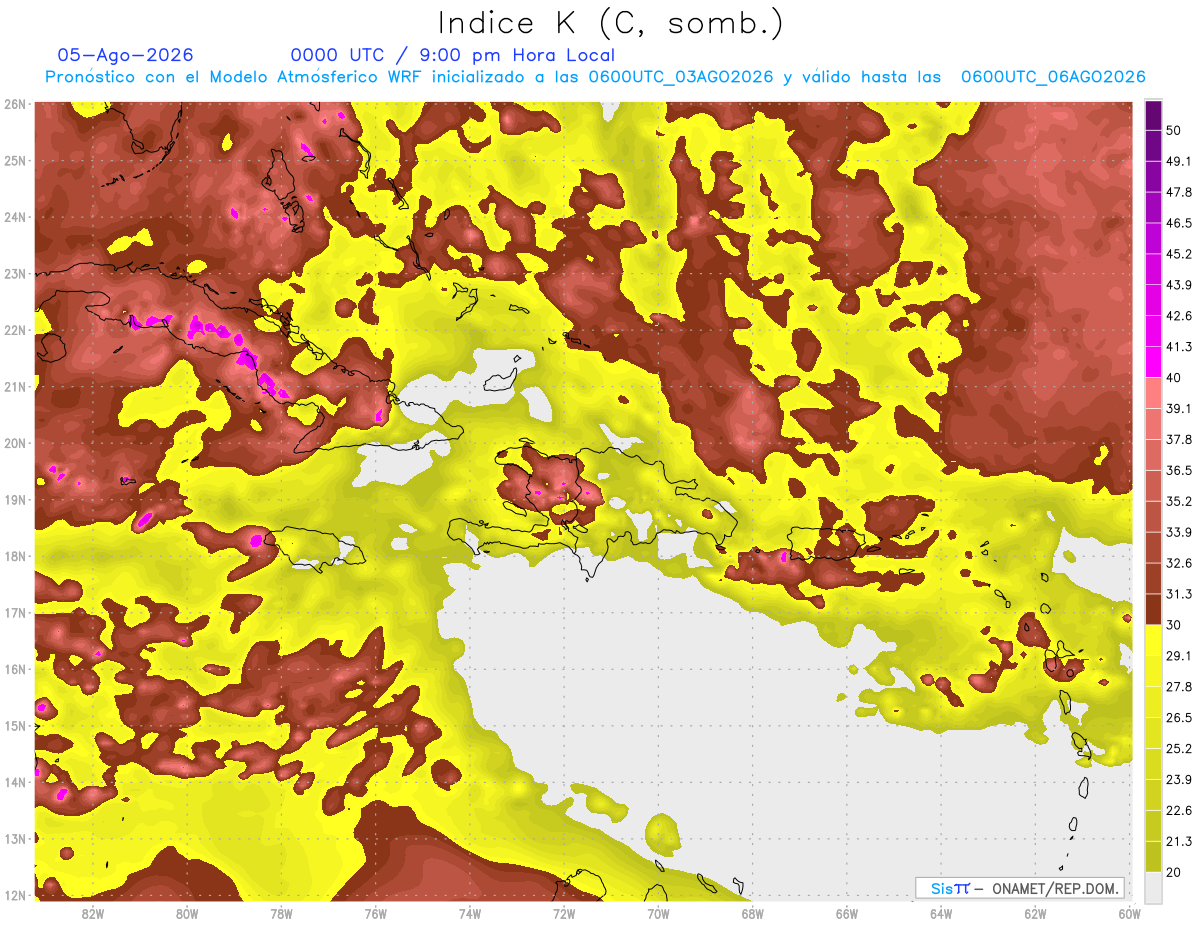Click the color scale label "22.6"
Viewport: 1200px width, 927px height.
[x=1180, y=811]
